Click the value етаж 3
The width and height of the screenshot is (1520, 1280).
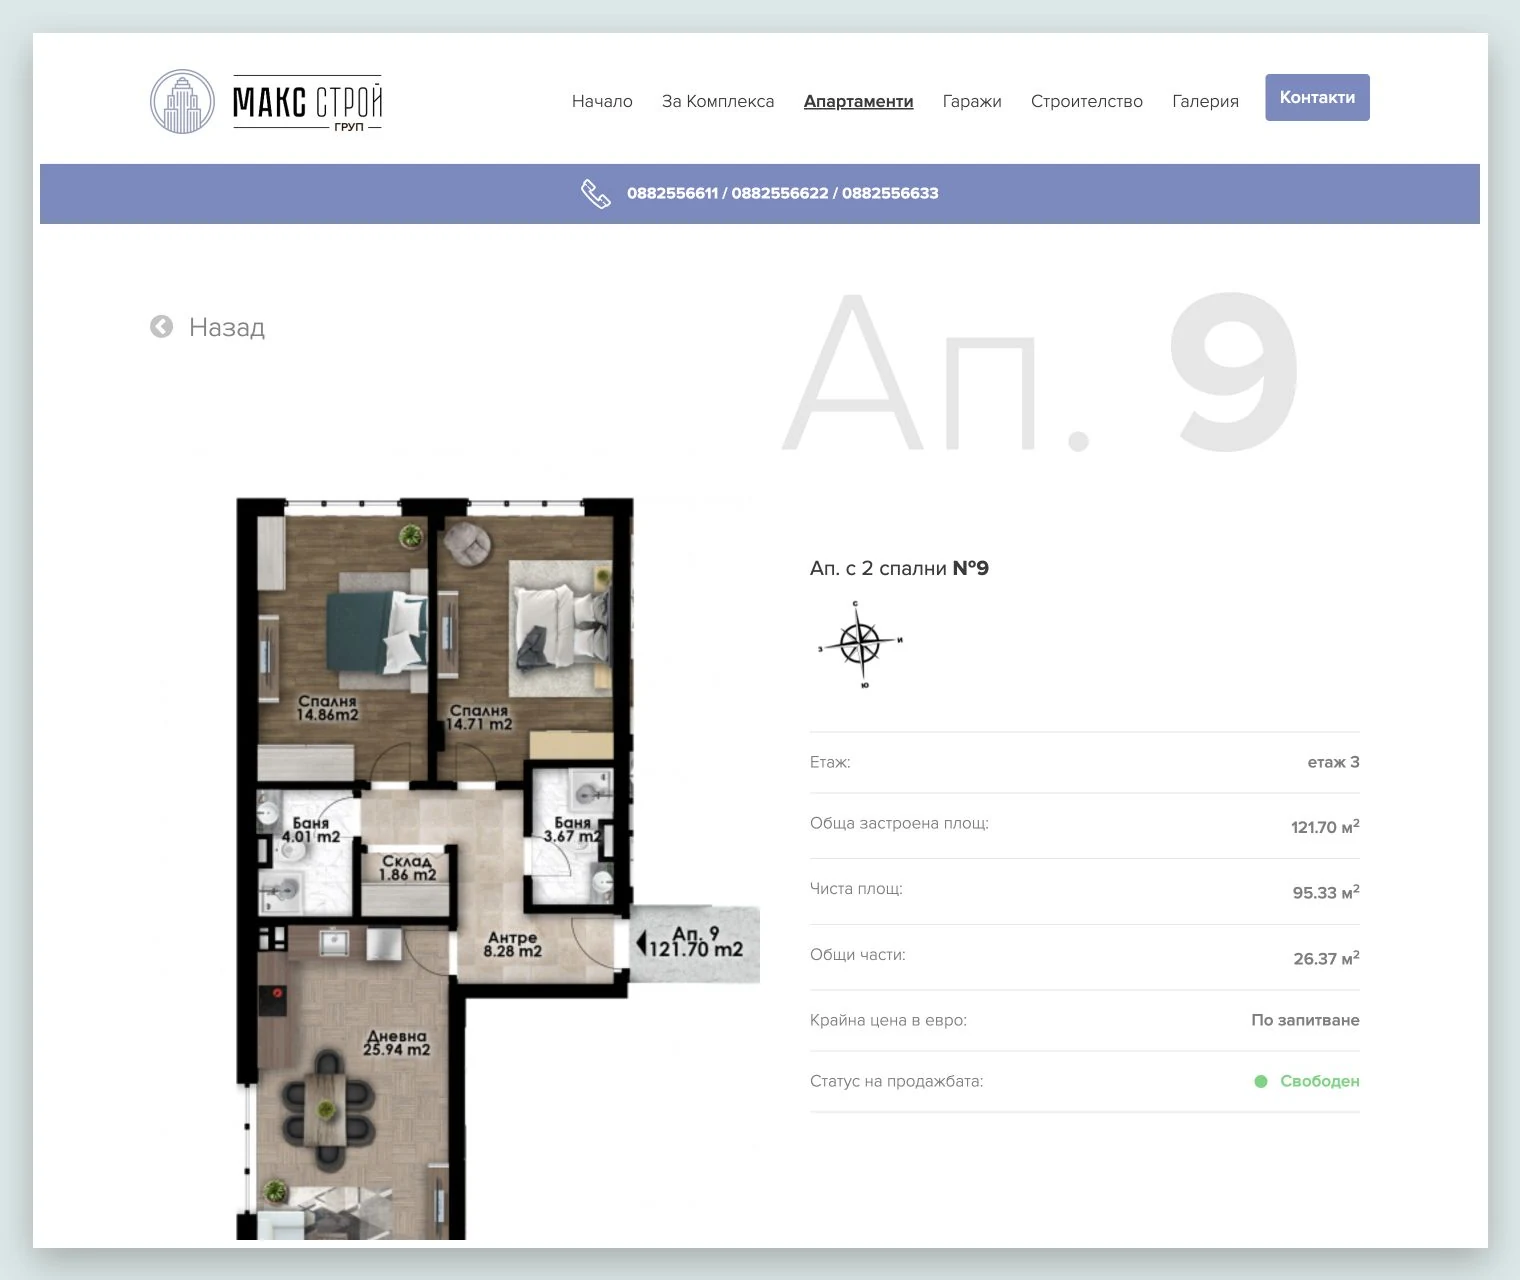1333,762
